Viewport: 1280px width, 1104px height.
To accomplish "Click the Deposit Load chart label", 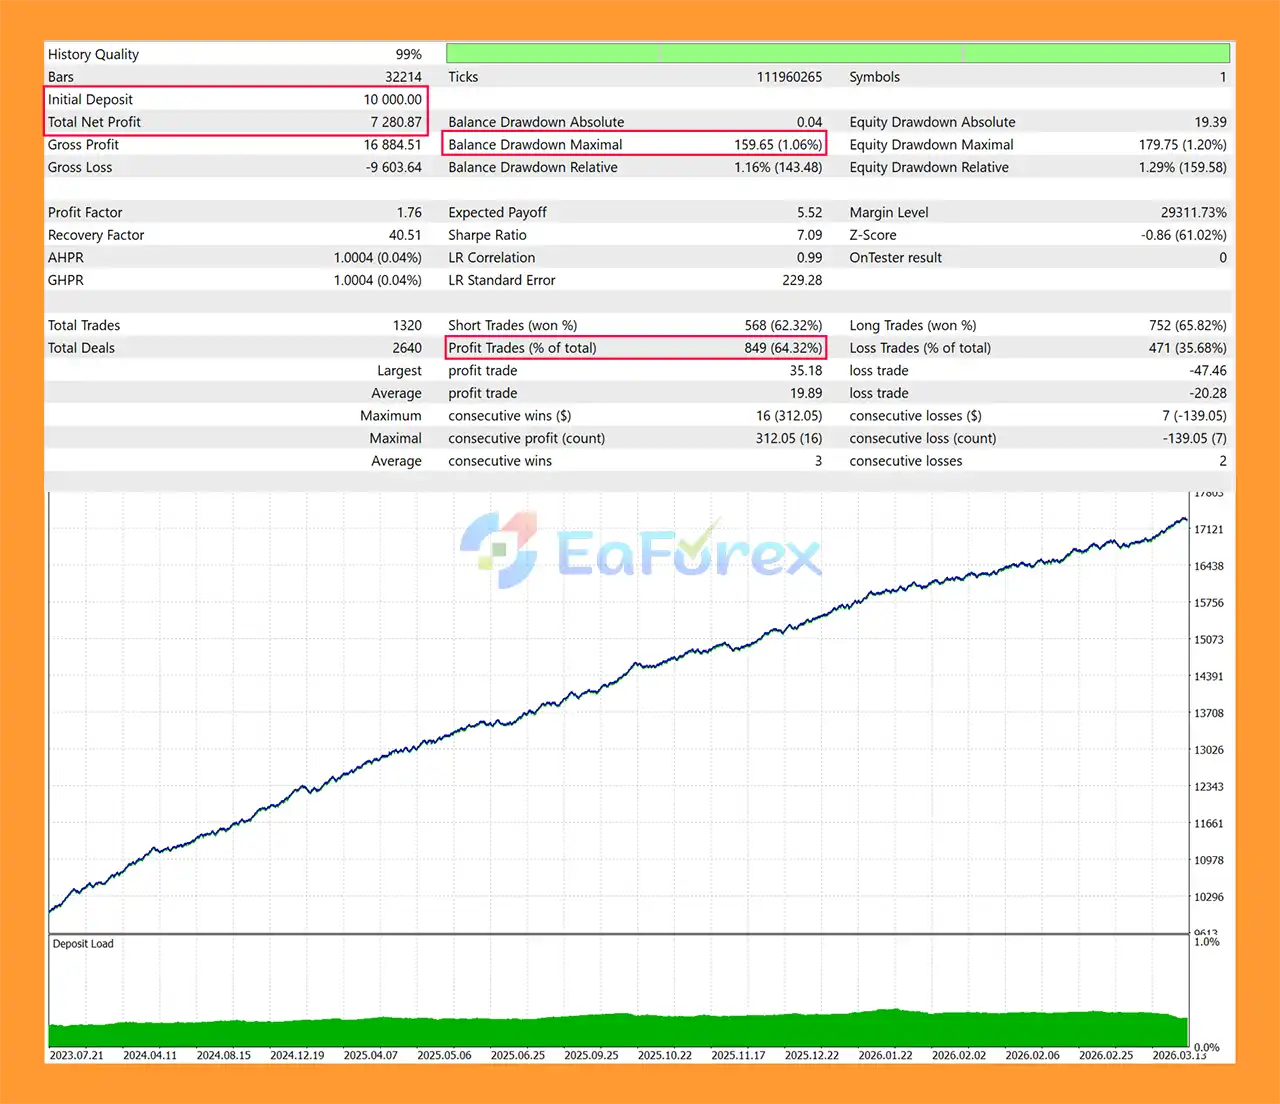I will (83, 944).
